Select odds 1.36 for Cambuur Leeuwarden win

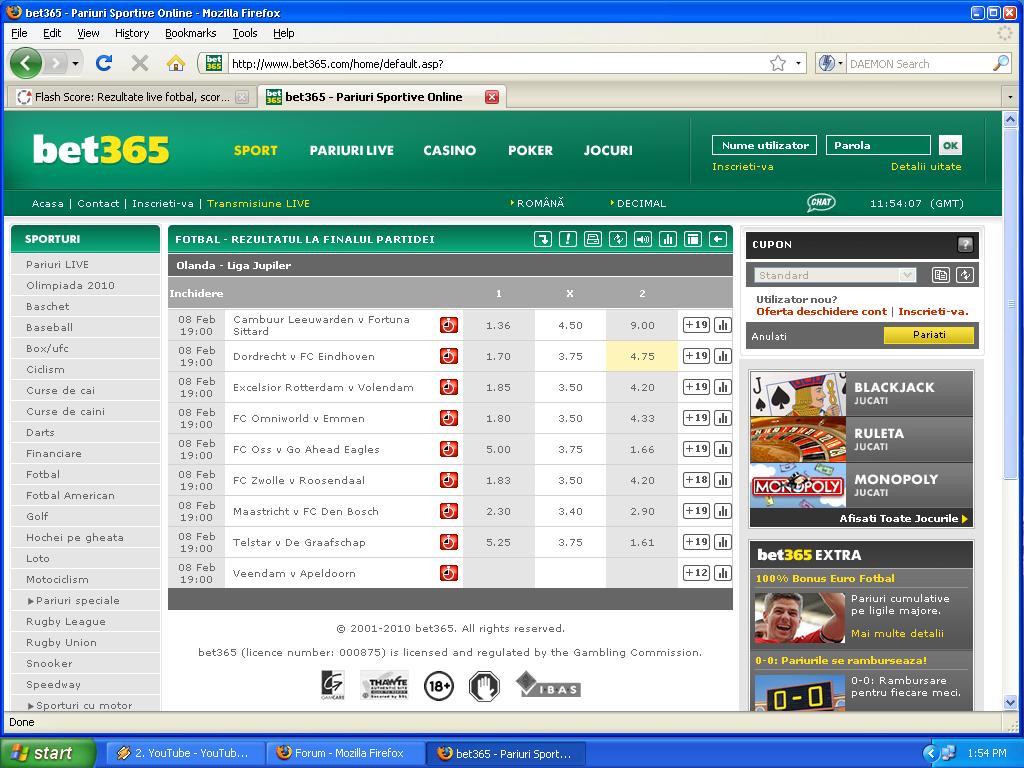click(x=498, y=325)
